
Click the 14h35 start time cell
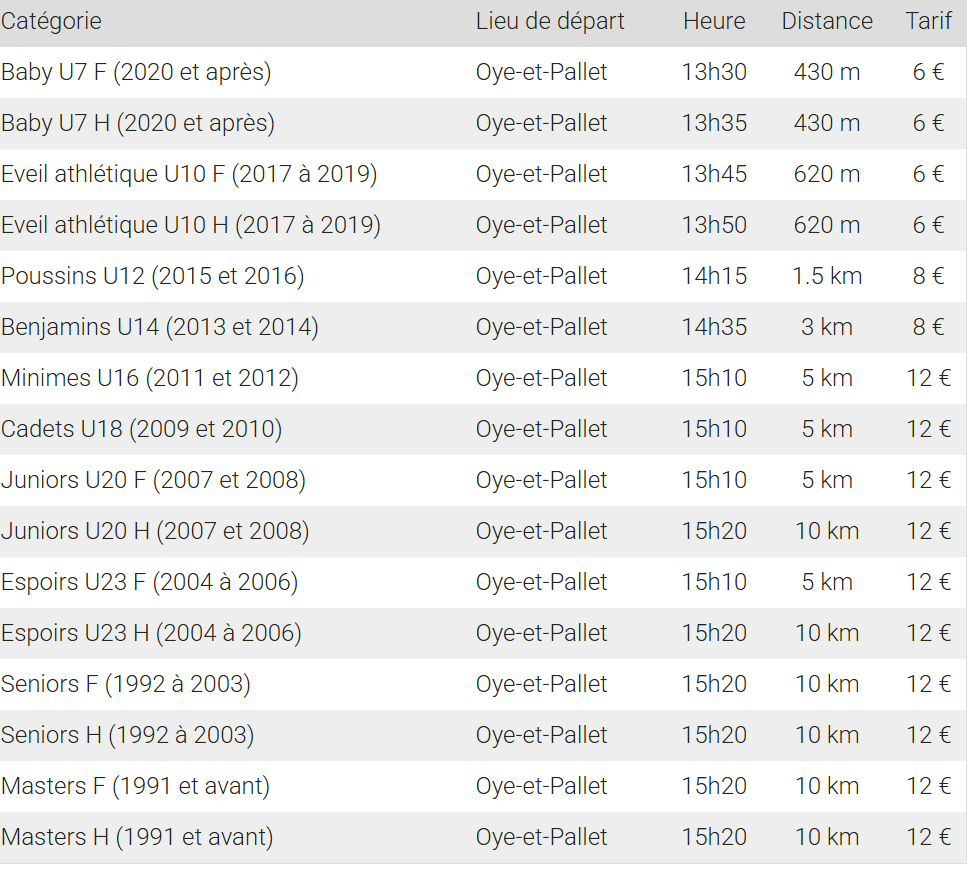pos(714,327)
